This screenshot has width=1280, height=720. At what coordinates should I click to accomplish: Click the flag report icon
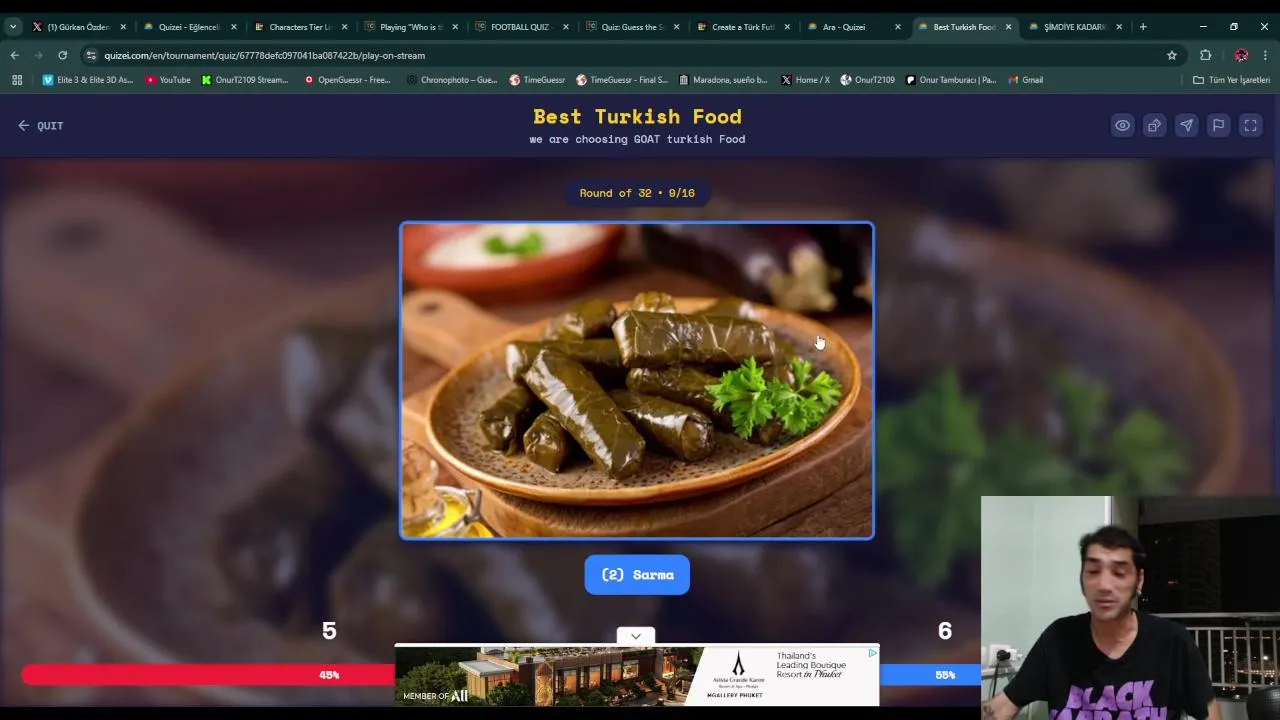[x=1218, y=125]
